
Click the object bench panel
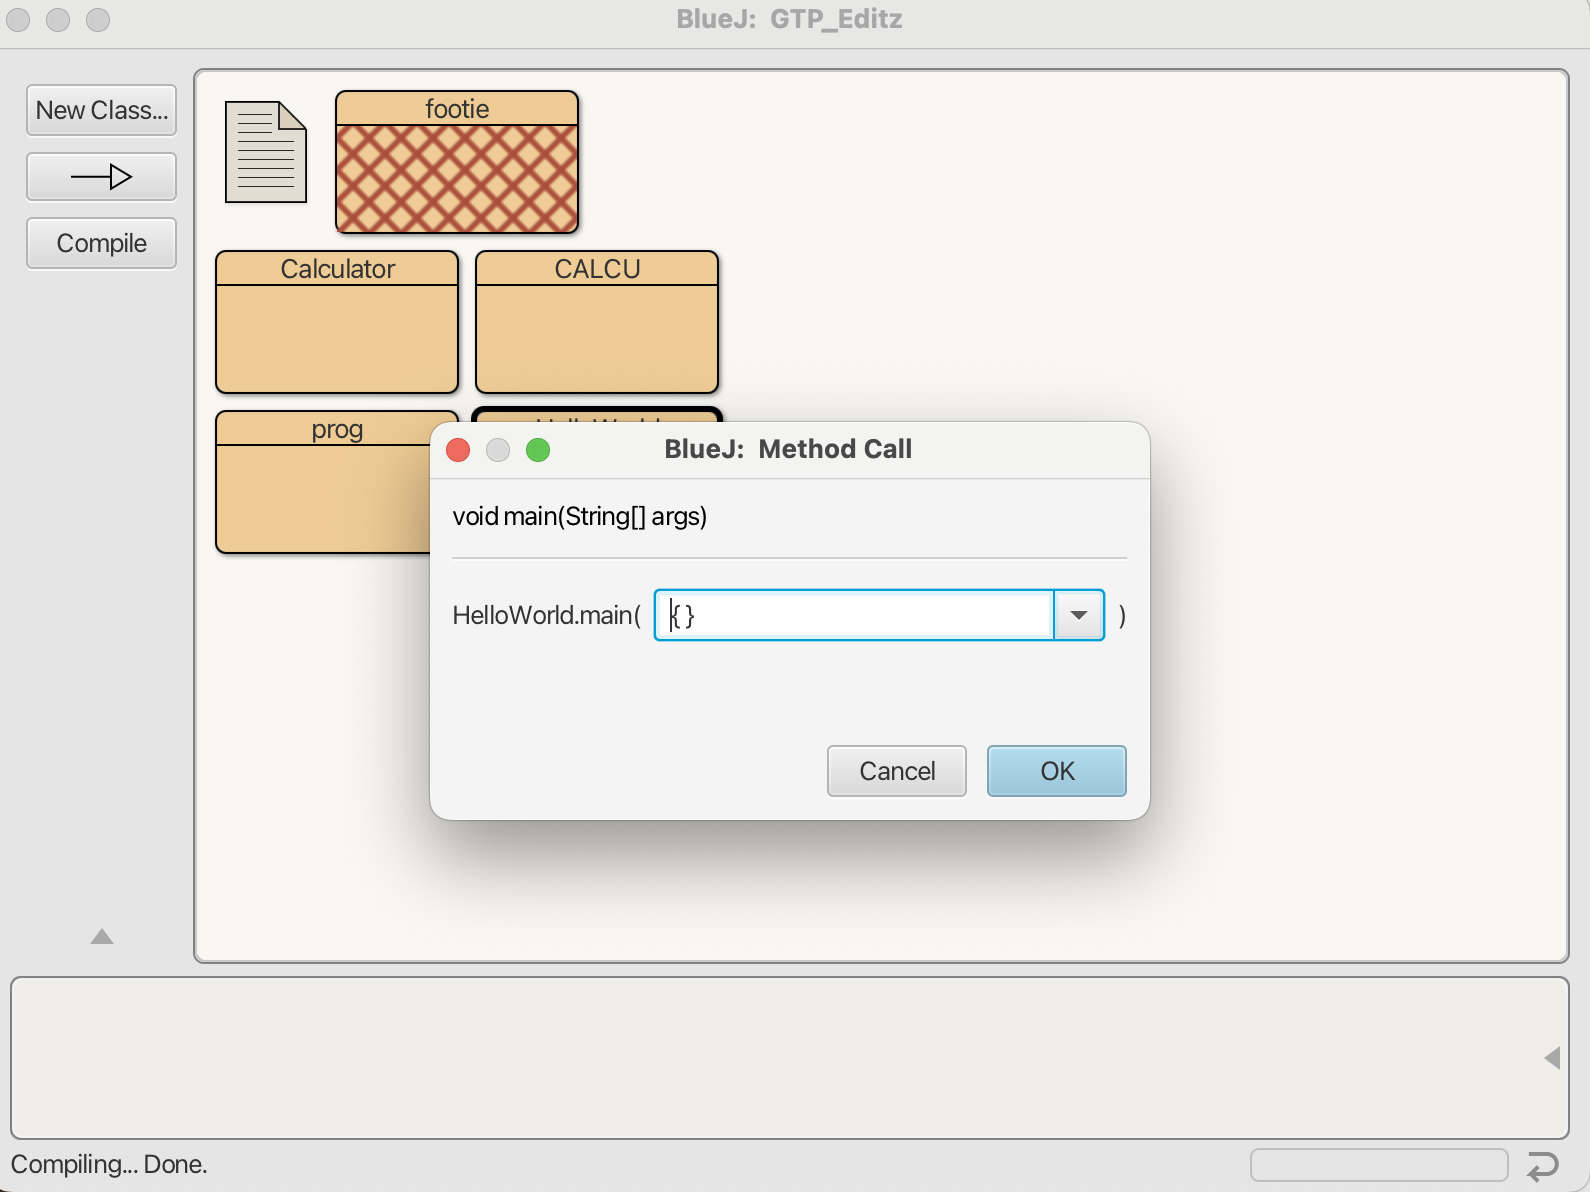click(x=790, y=1058)
